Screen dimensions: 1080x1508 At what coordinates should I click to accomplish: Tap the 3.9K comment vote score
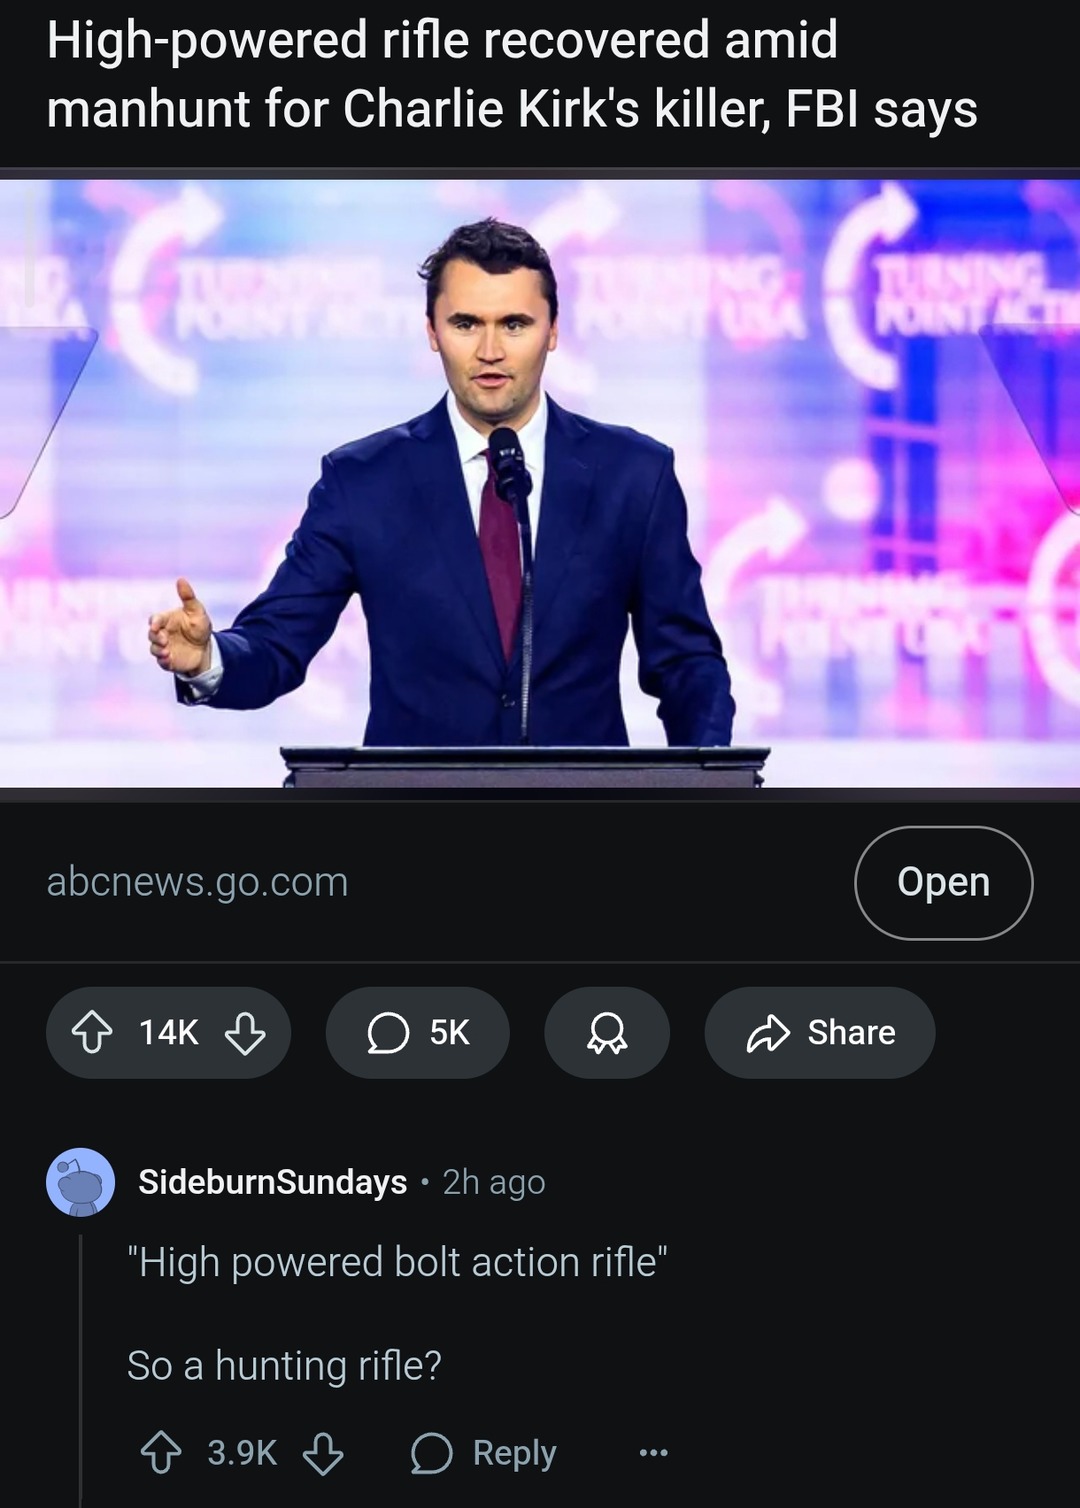(242, 1453)
